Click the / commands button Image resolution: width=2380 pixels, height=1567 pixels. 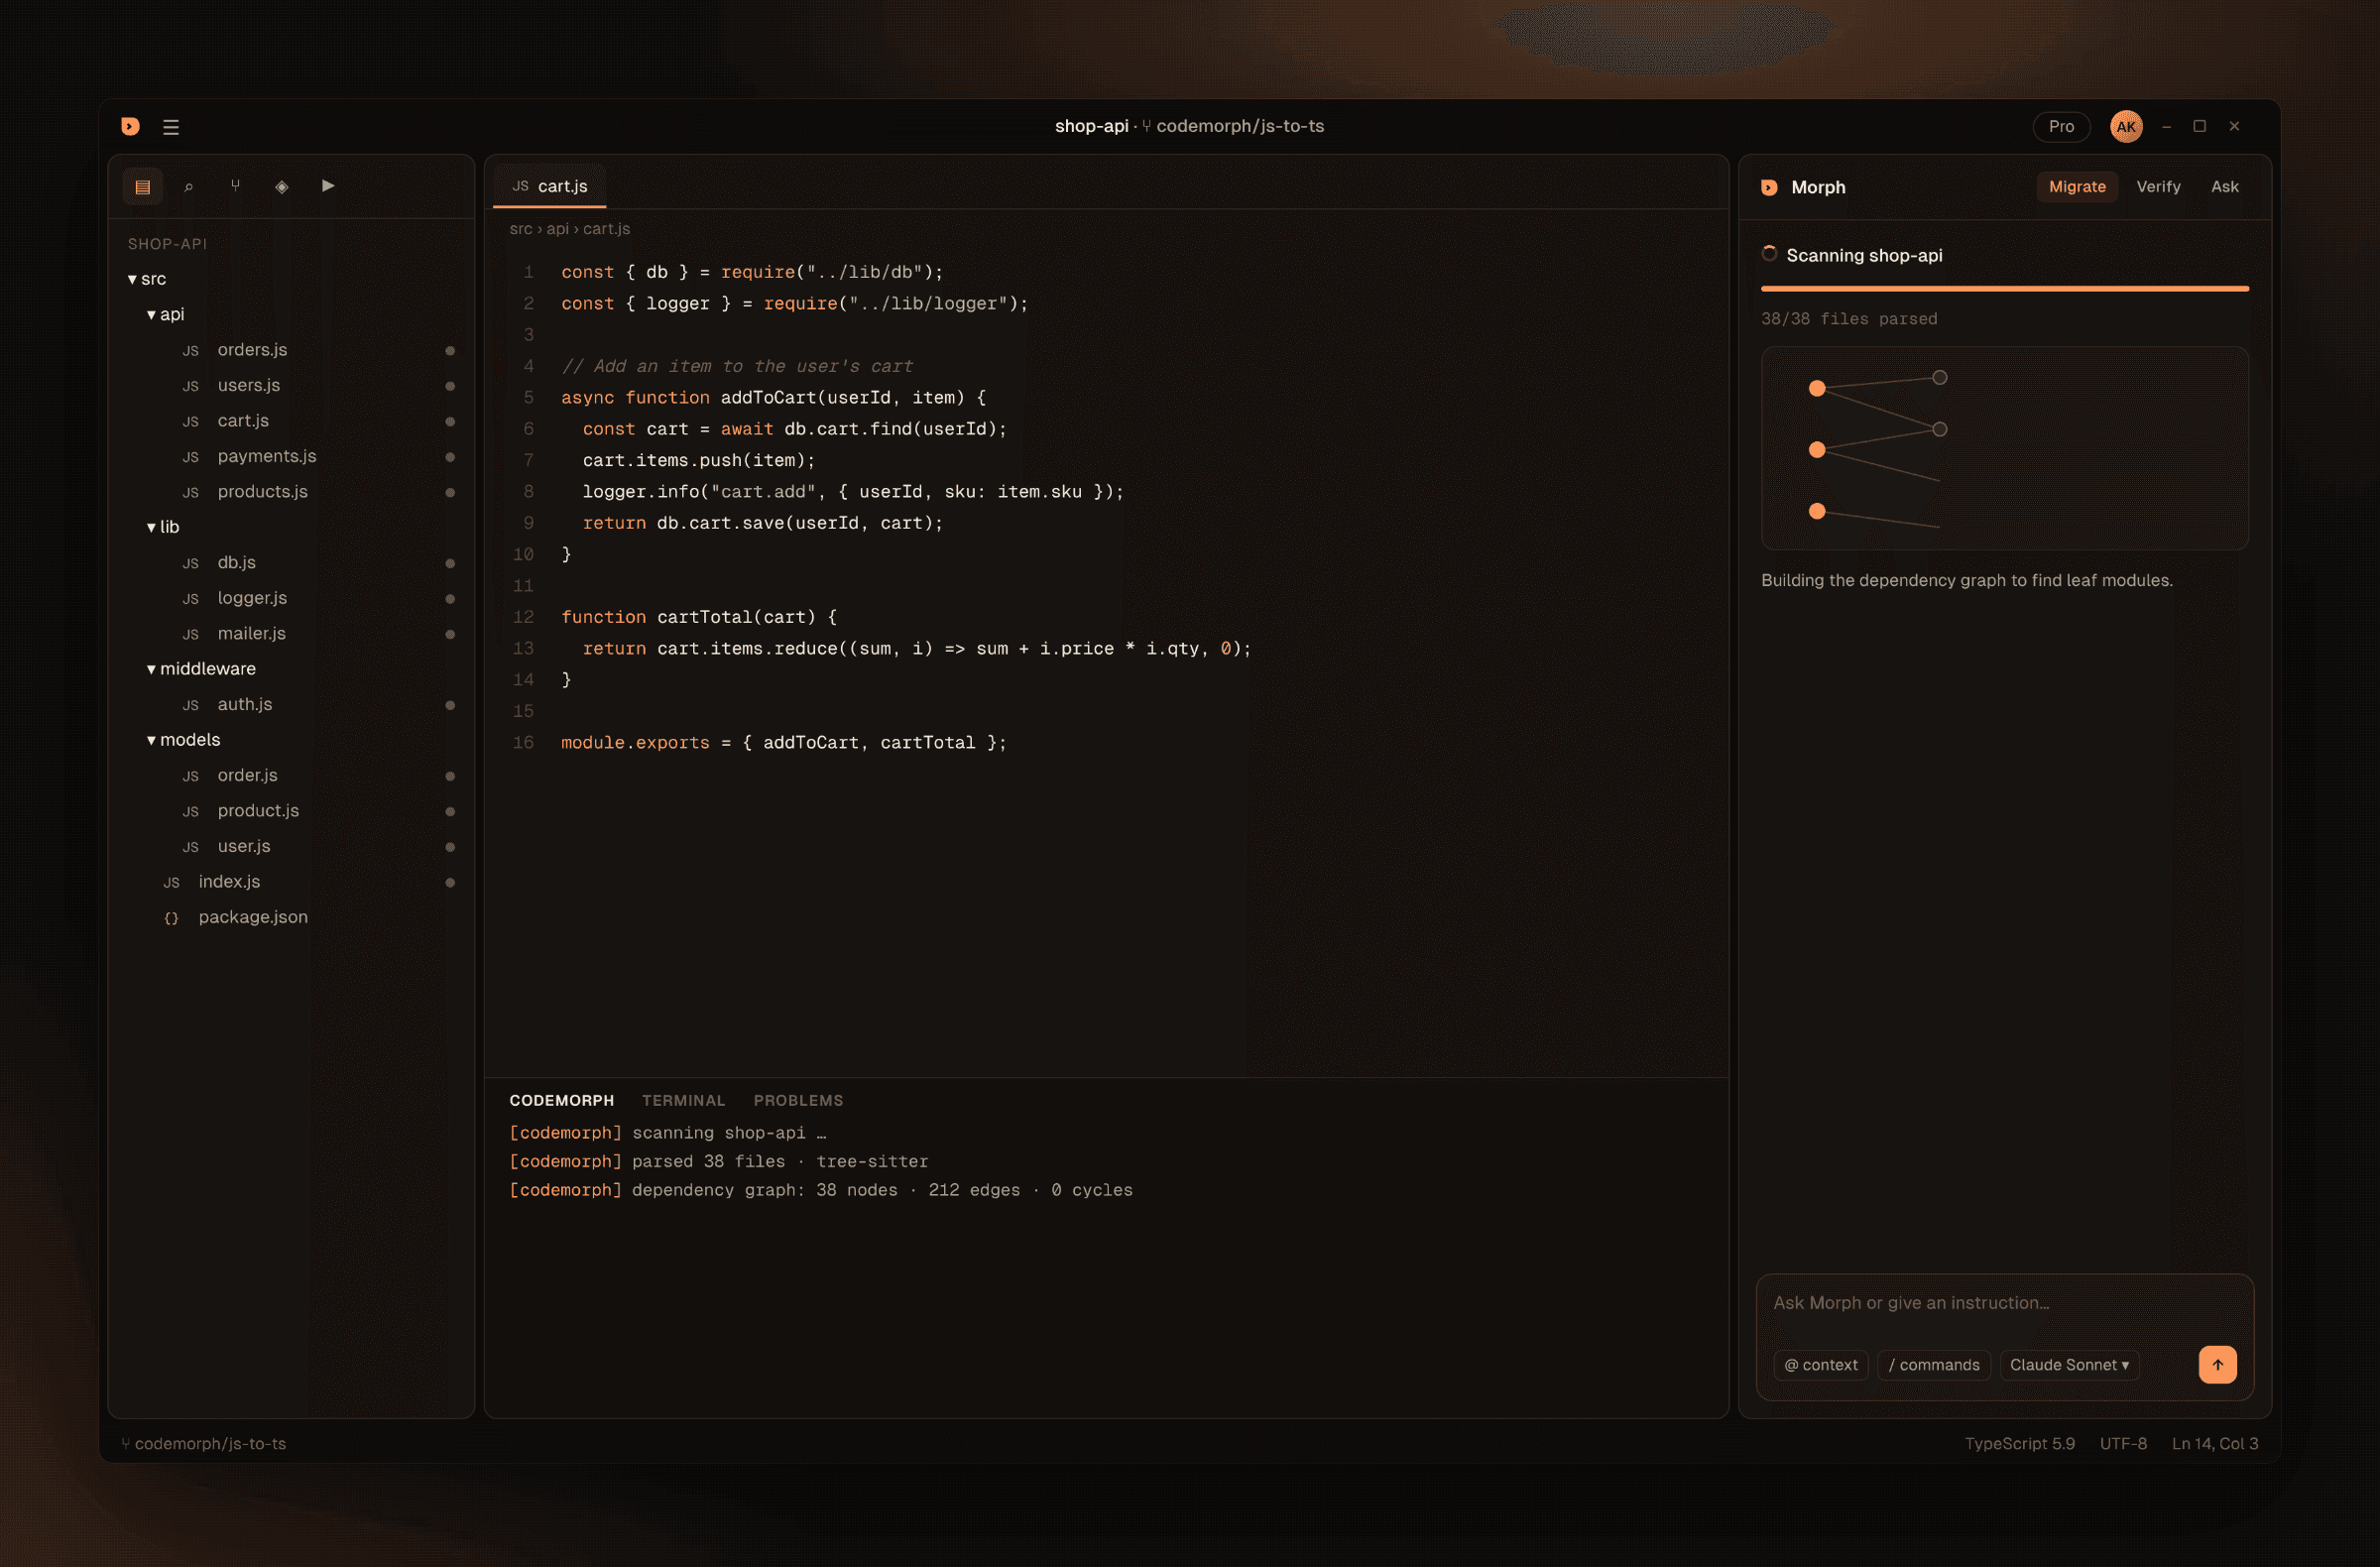click(1934, 1365)
